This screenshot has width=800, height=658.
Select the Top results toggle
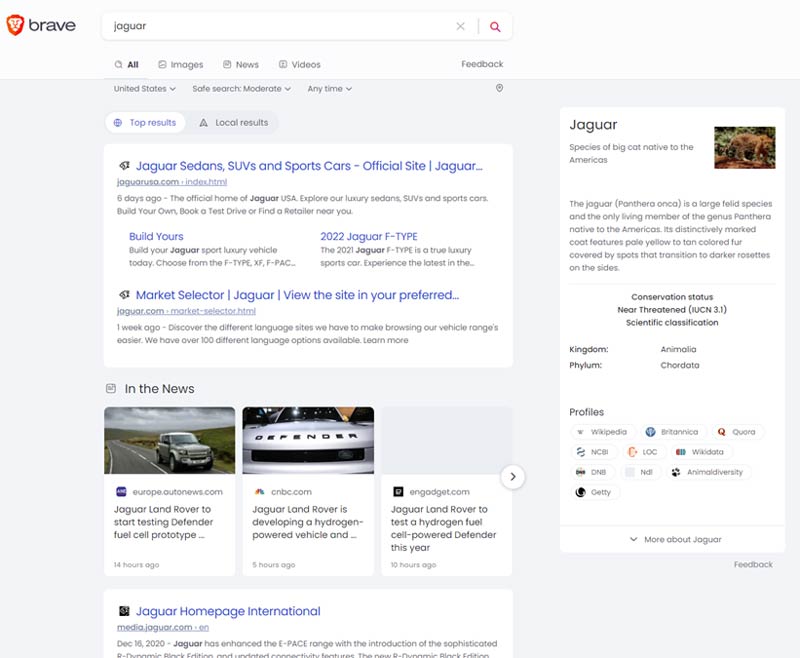(x=144, y=121)
